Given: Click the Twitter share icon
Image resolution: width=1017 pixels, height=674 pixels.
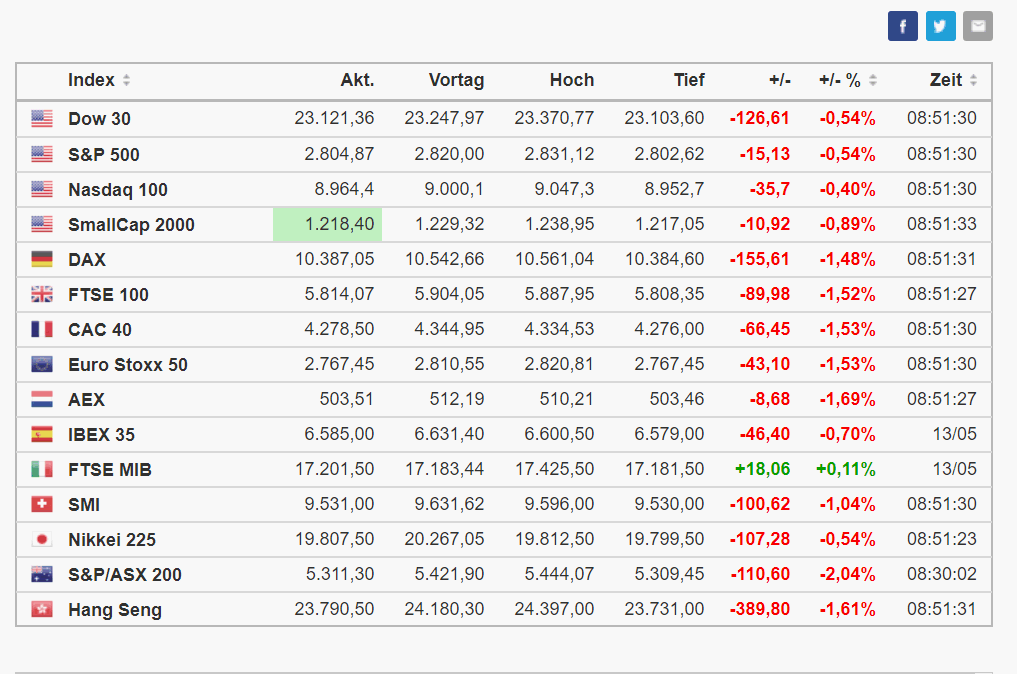Looking at the screenshot, I should point(940,26).
